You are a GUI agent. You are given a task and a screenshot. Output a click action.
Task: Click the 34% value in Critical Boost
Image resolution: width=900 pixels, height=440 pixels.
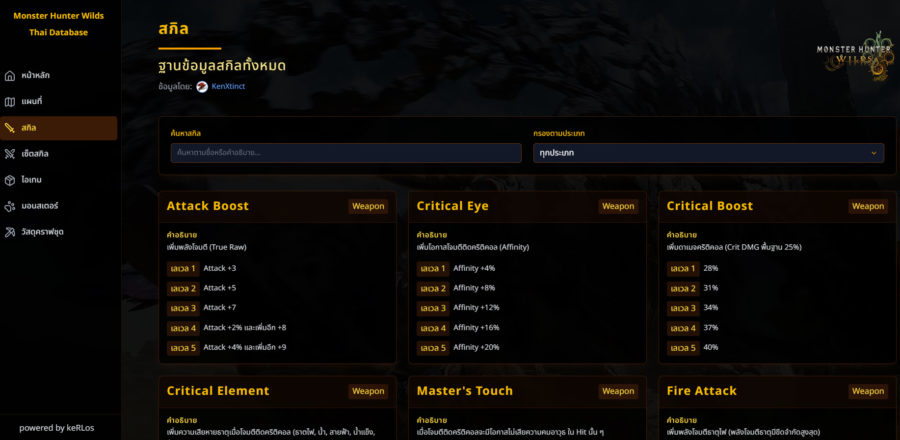tap(711, 307)
